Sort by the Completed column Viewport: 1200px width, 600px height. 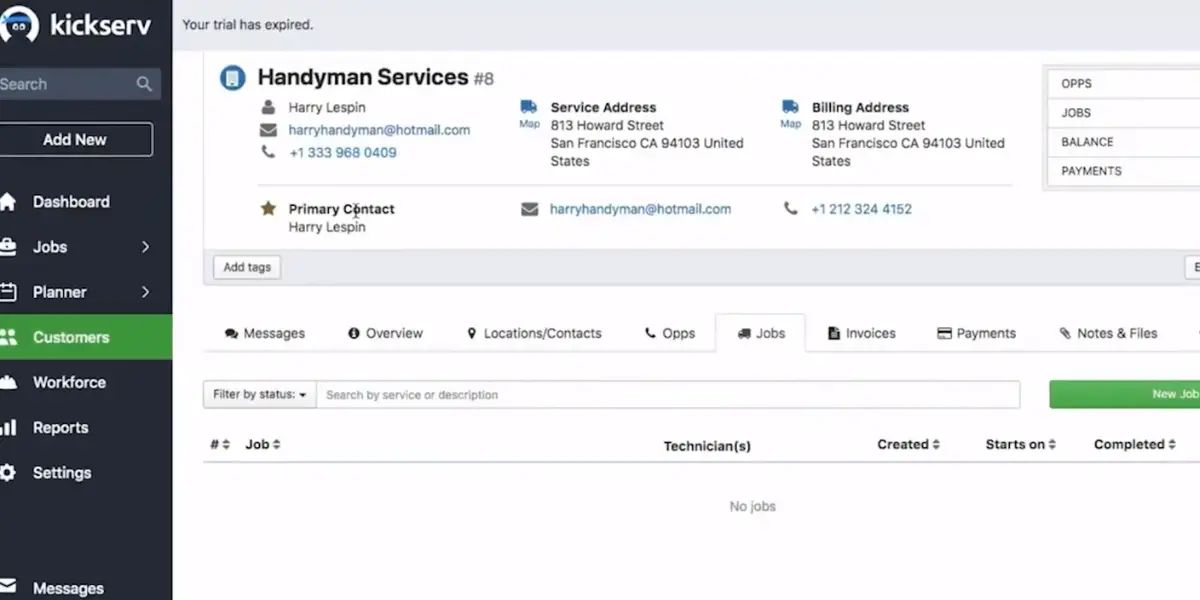[1134, 444]
